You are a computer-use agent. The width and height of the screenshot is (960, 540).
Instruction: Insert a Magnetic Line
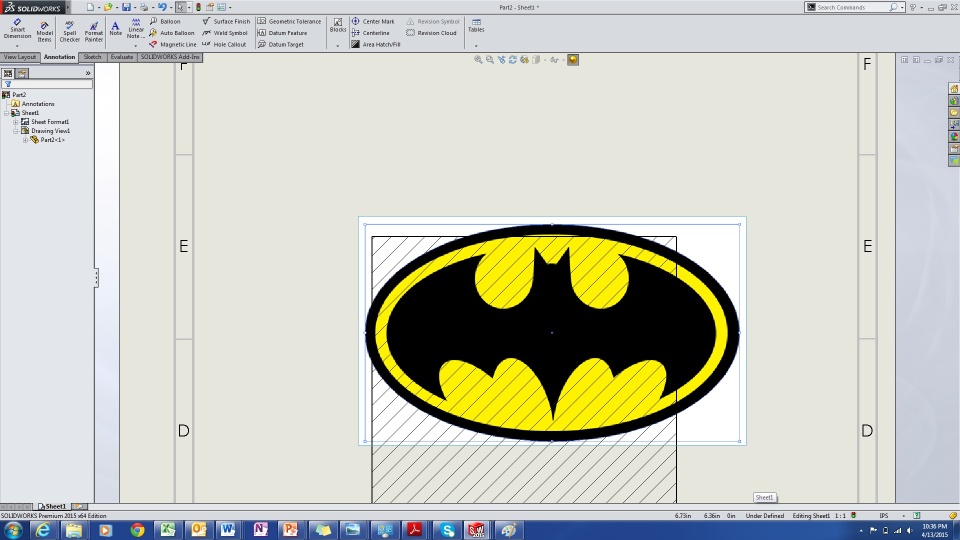[x=173, y=44]
